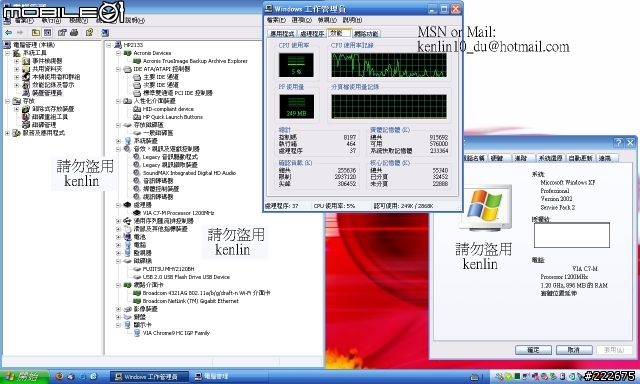Click the VIA Chrome9 HC IGP display icon
The width and height of the screenshot is (640, 384).
[137, 333]
